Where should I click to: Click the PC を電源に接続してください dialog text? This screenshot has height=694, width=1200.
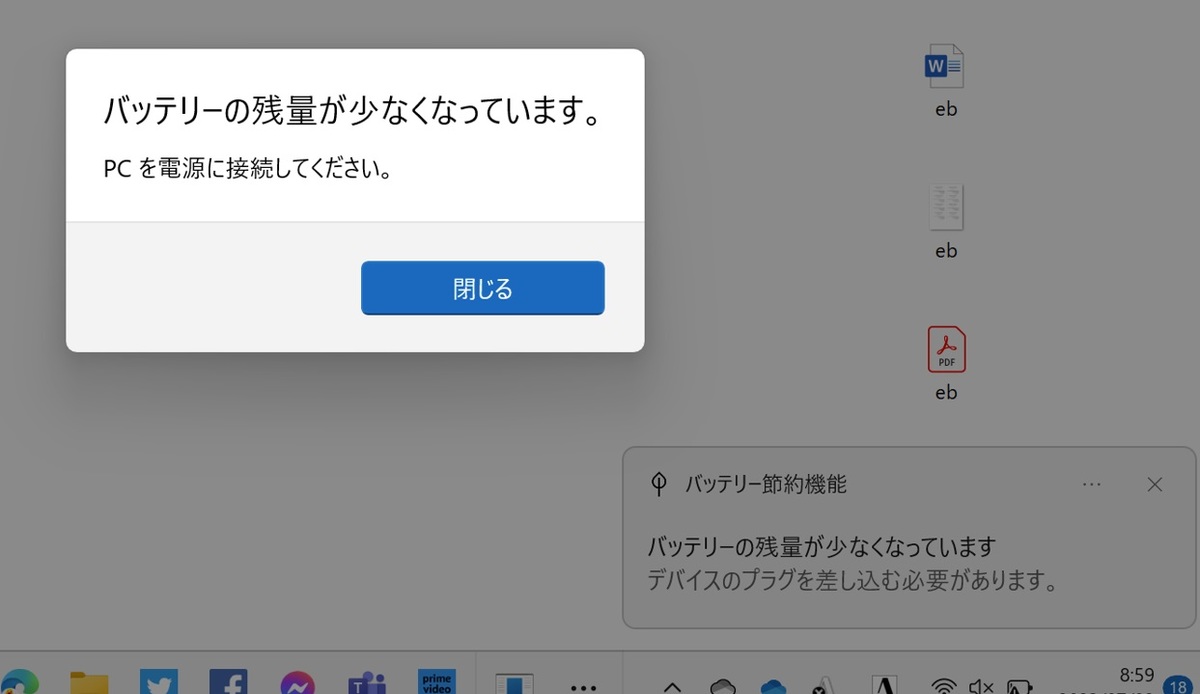(x=247, y=169)
